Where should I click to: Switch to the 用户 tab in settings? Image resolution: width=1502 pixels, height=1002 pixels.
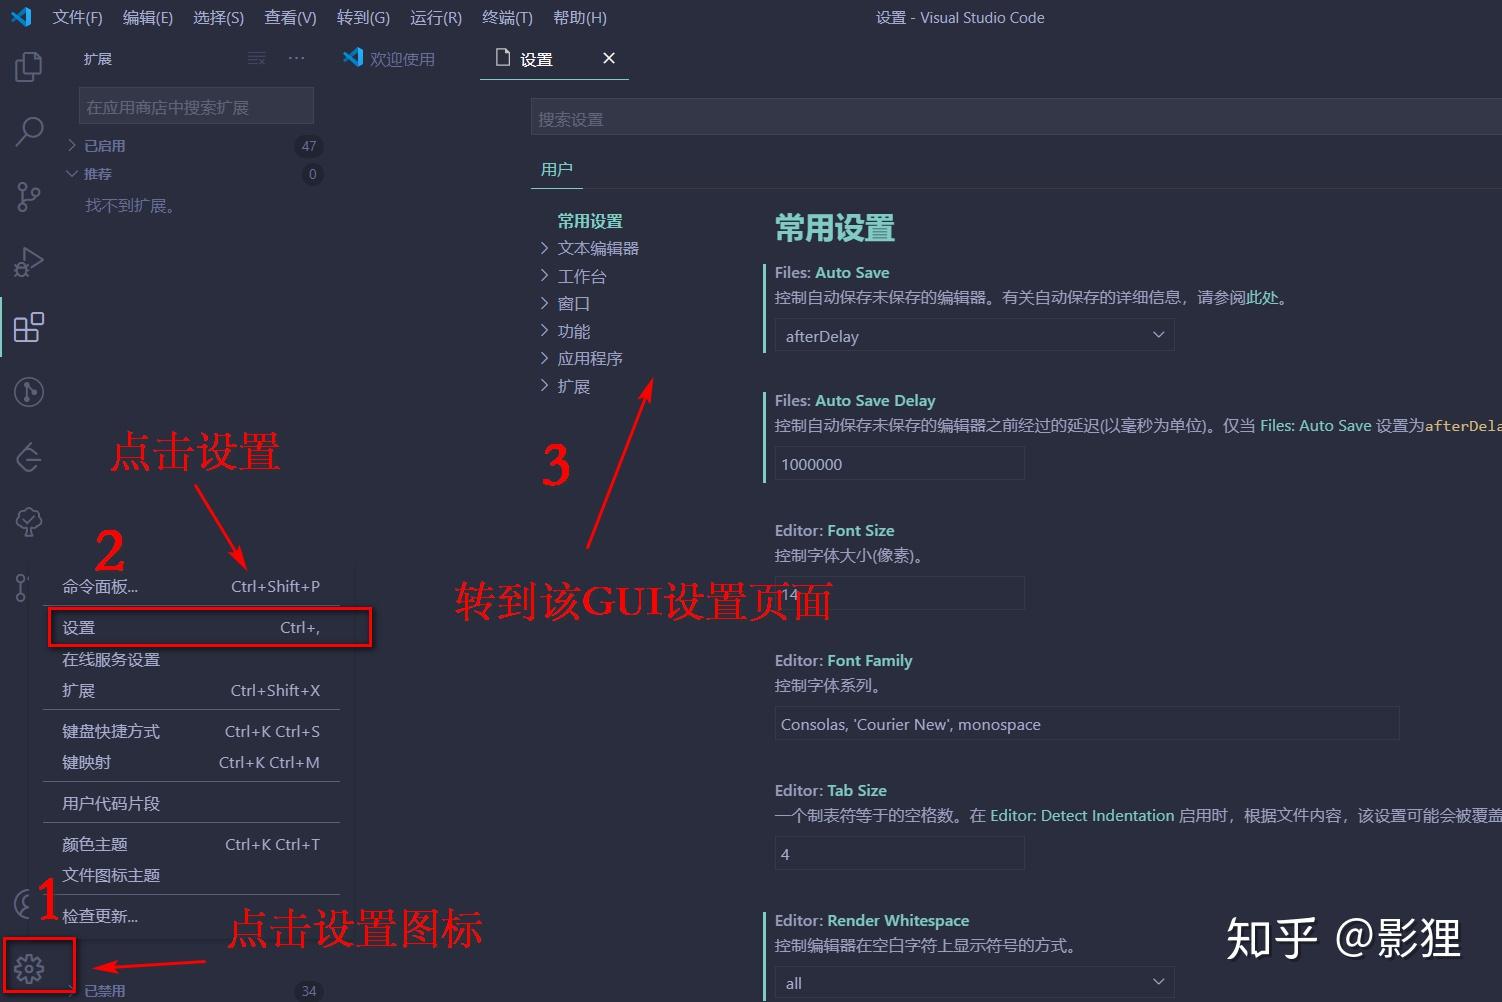tap(556, 169)
